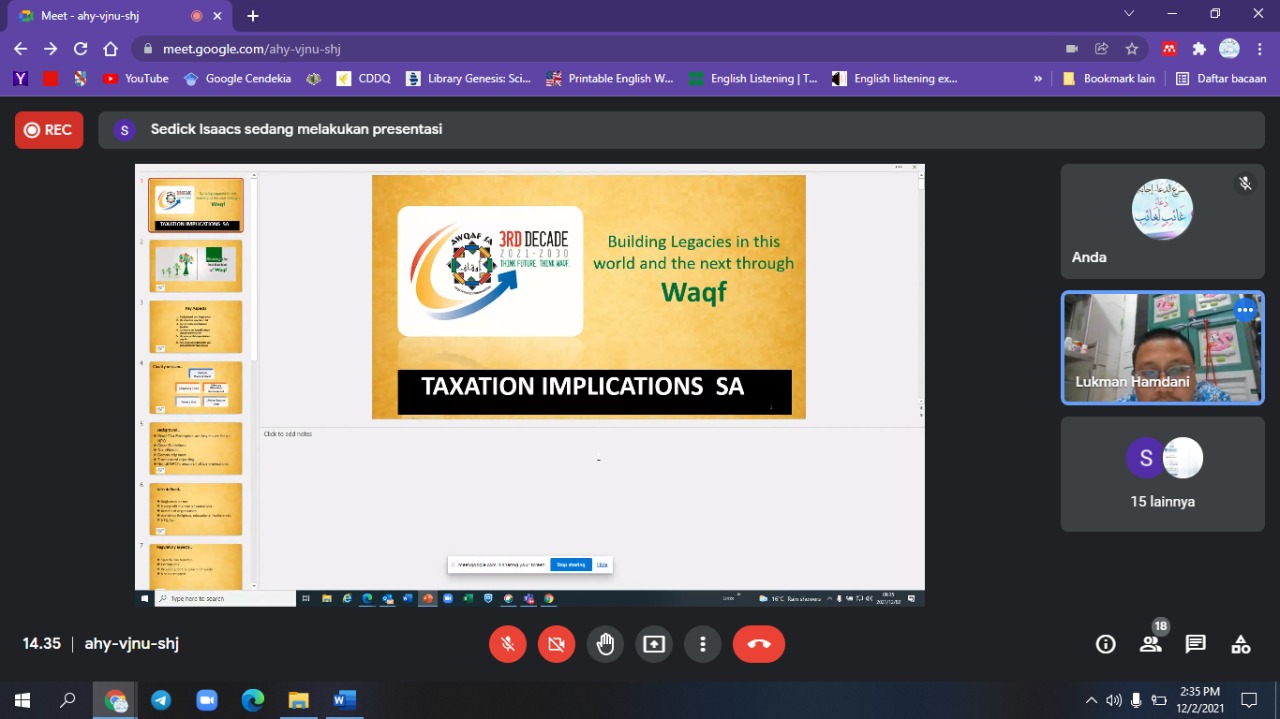1280x719 pixels.
Task: Open Microsoft Edge from the taskbar
Action: pos(253,700)
